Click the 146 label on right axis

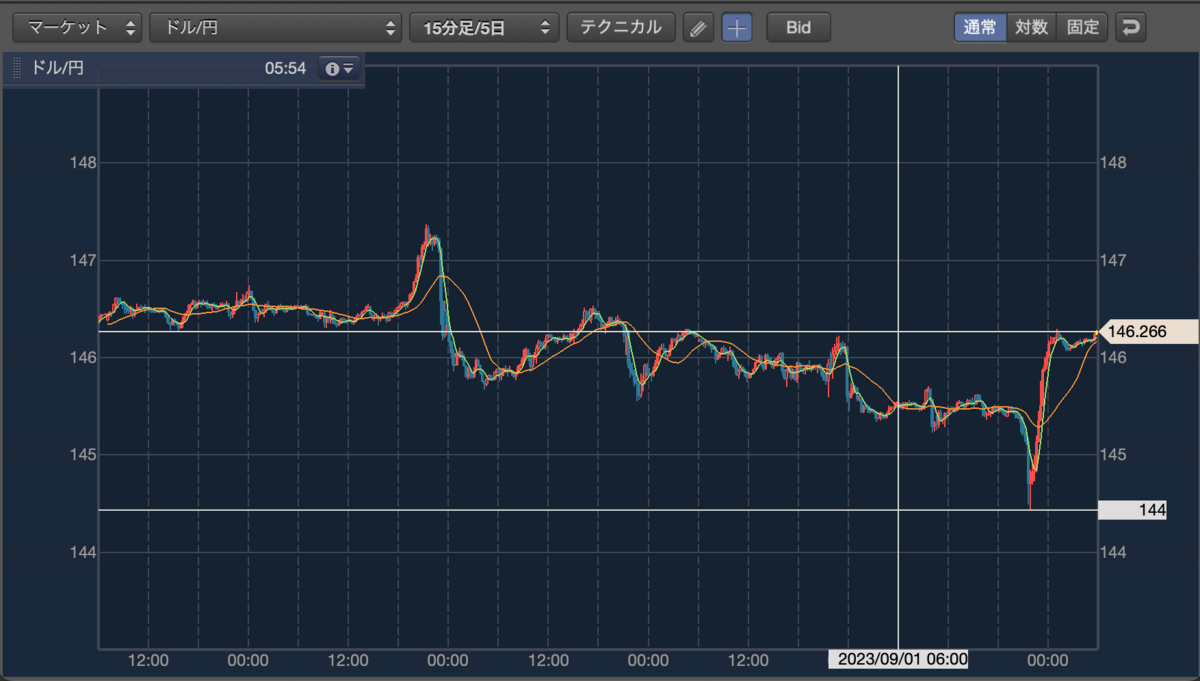point(1113,357)
